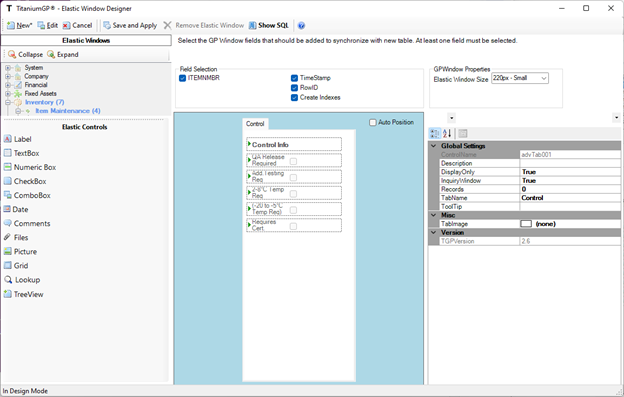
Task: Check the QA Release Required box
Action: [x=293, y=161]
